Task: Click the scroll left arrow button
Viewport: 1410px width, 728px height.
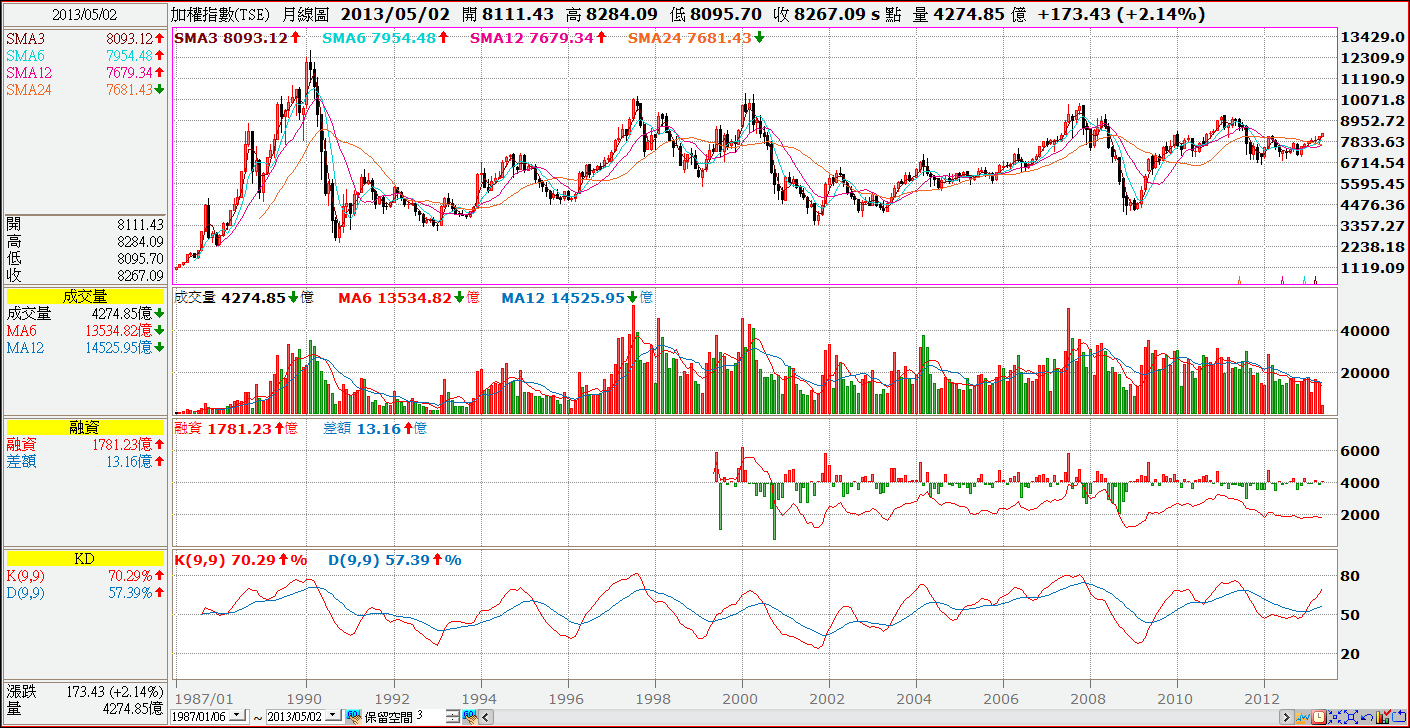Action: 486,717
